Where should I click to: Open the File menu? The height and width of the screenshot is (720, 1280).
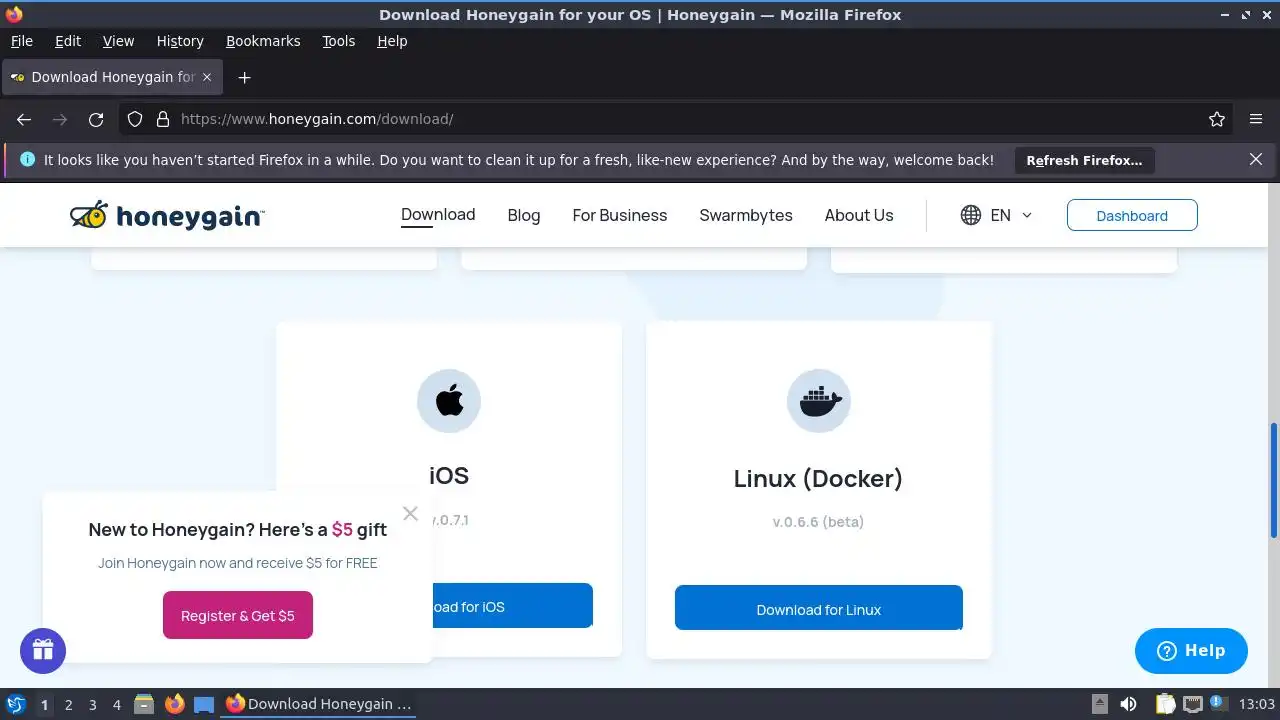point(21,41)
